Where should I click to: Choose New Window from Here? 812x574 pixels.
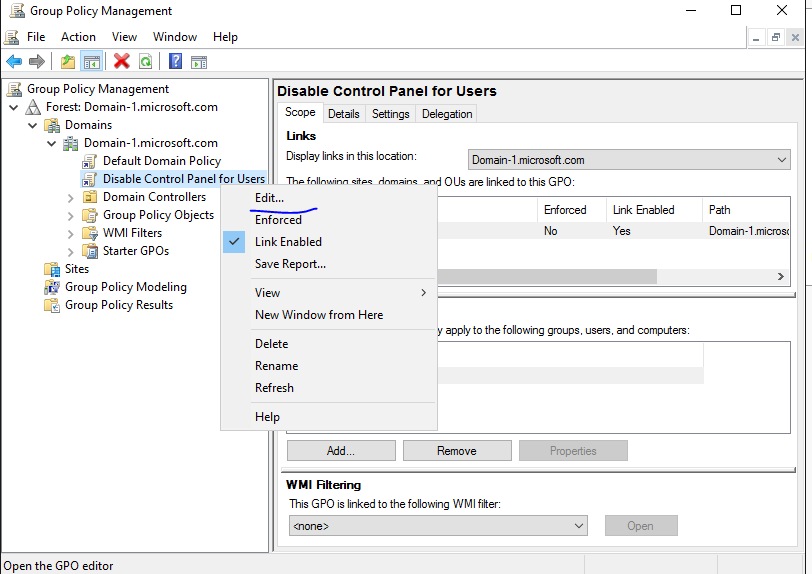tap(319, 314)
